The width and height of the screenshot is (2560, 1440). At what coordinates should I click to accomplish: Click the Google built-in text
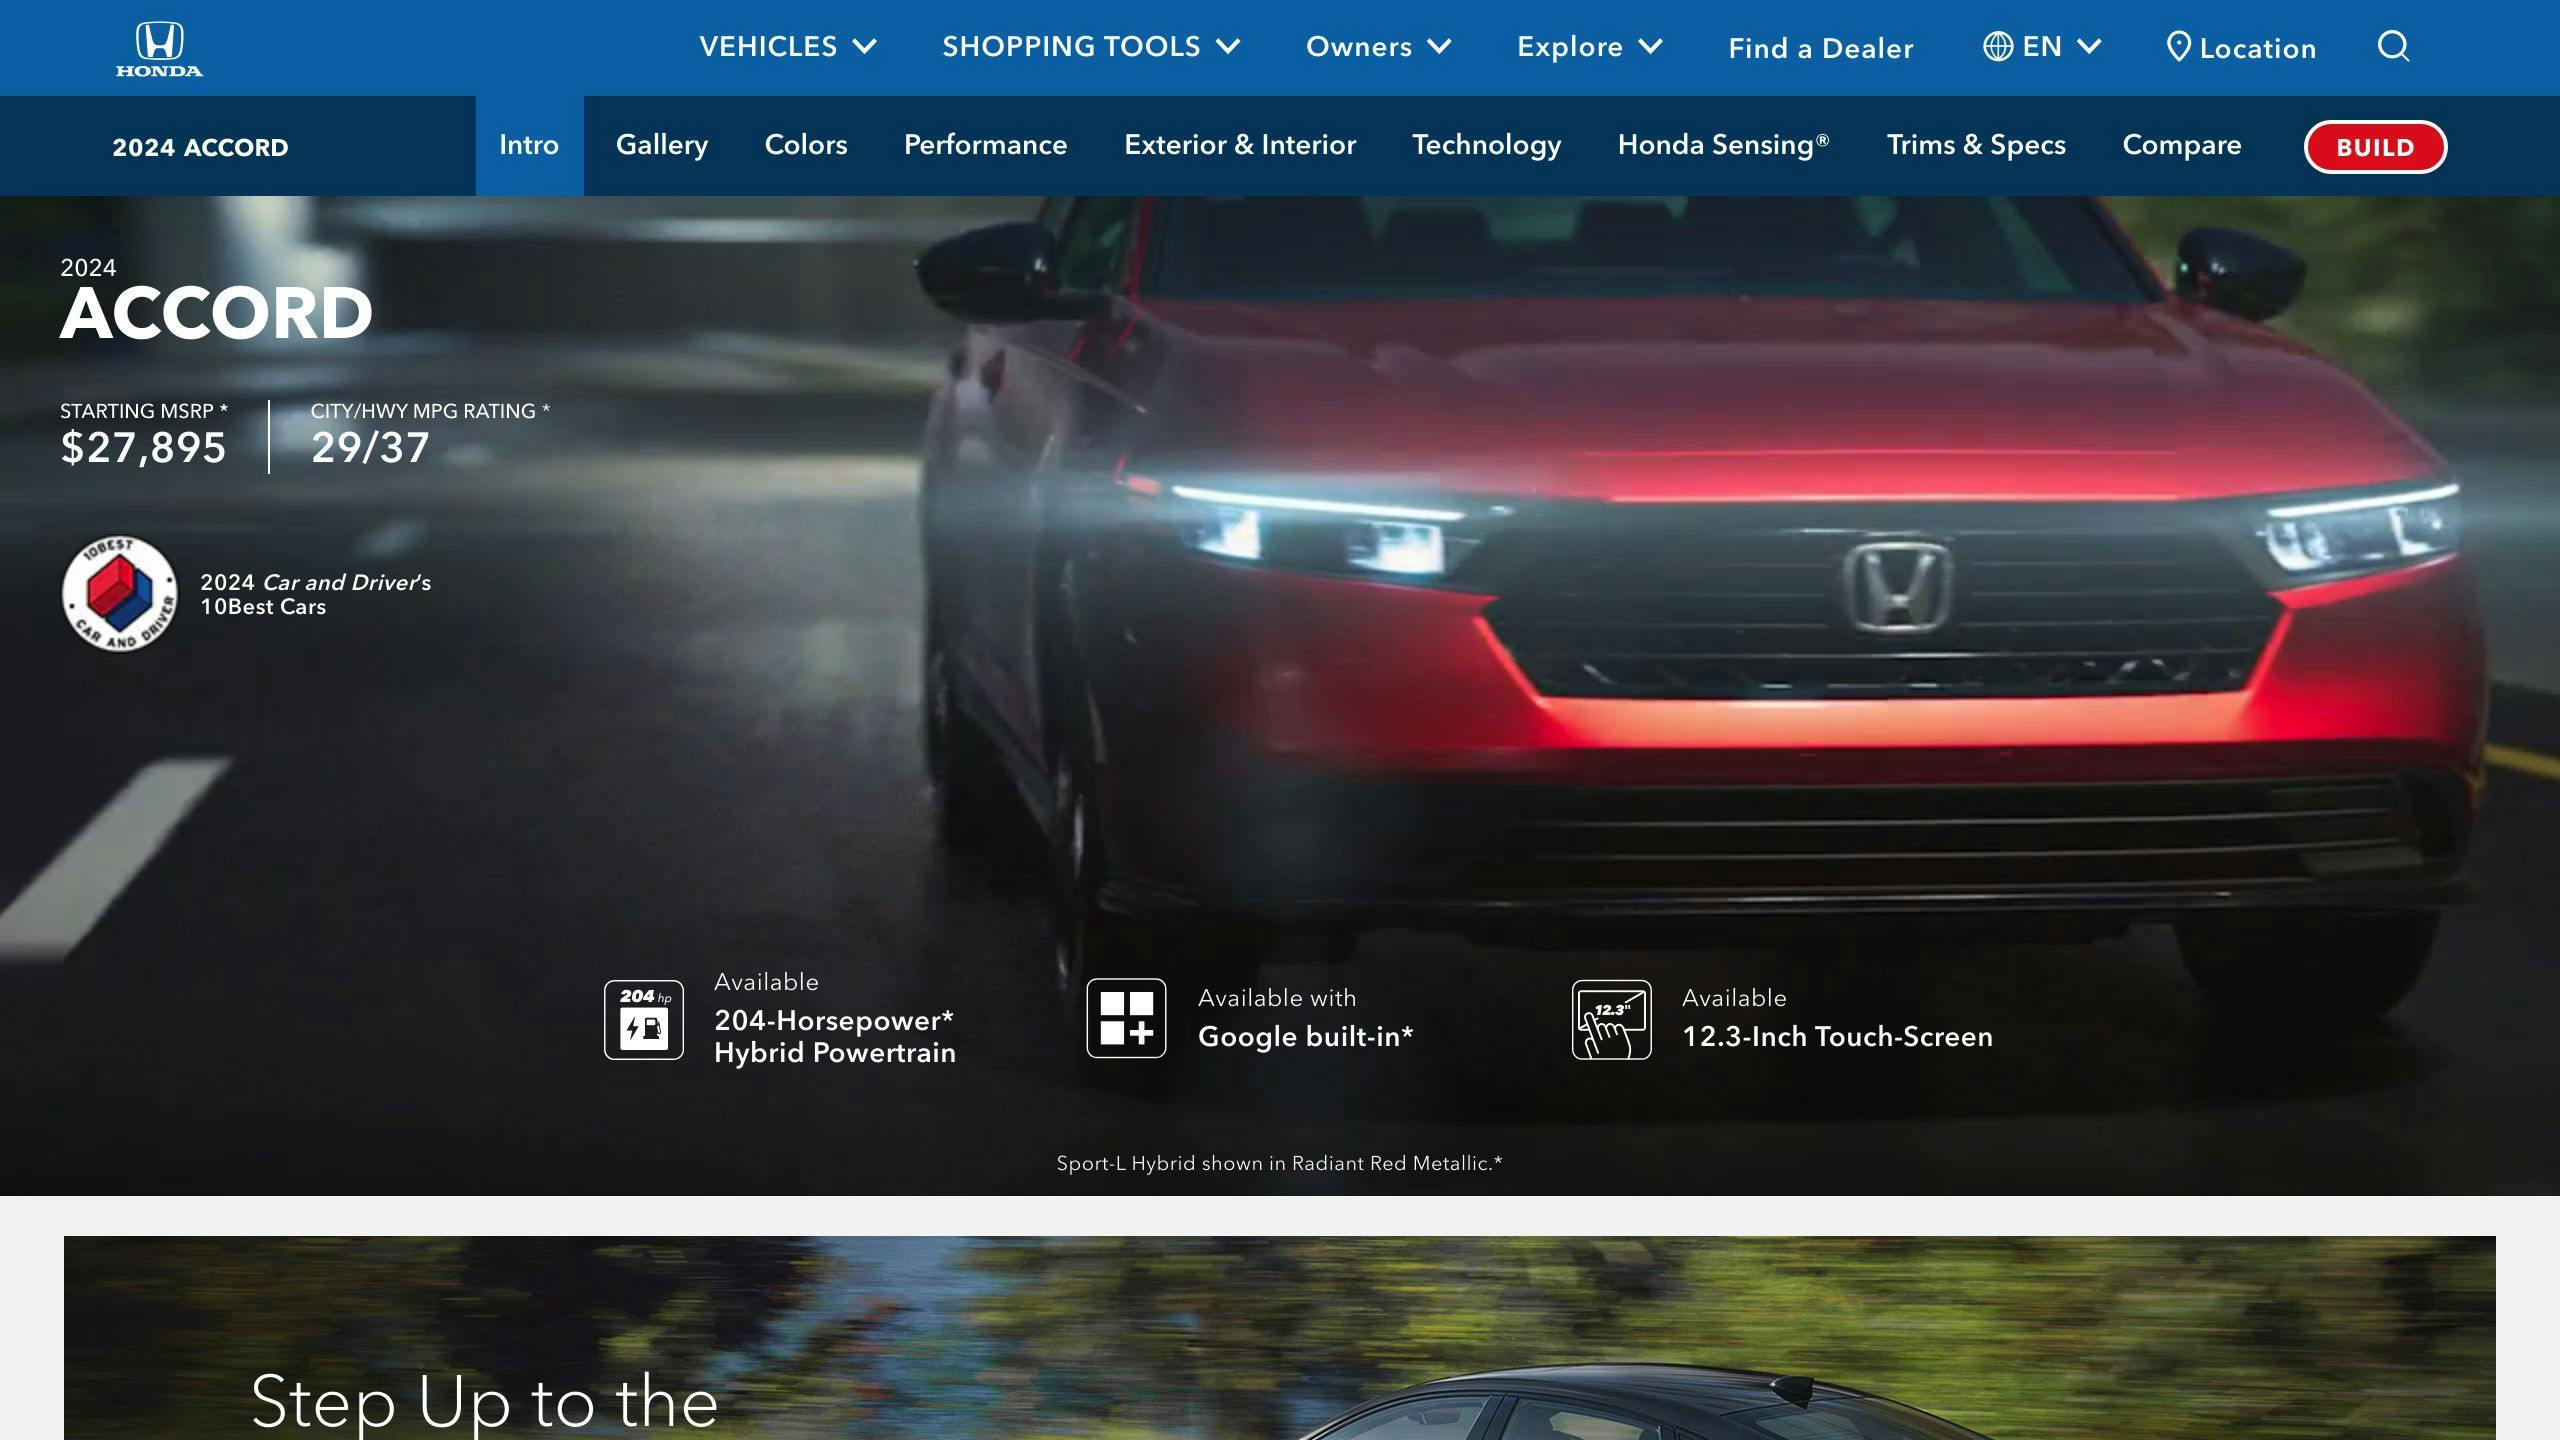pyautogui.click(x=1305, y=1036)
